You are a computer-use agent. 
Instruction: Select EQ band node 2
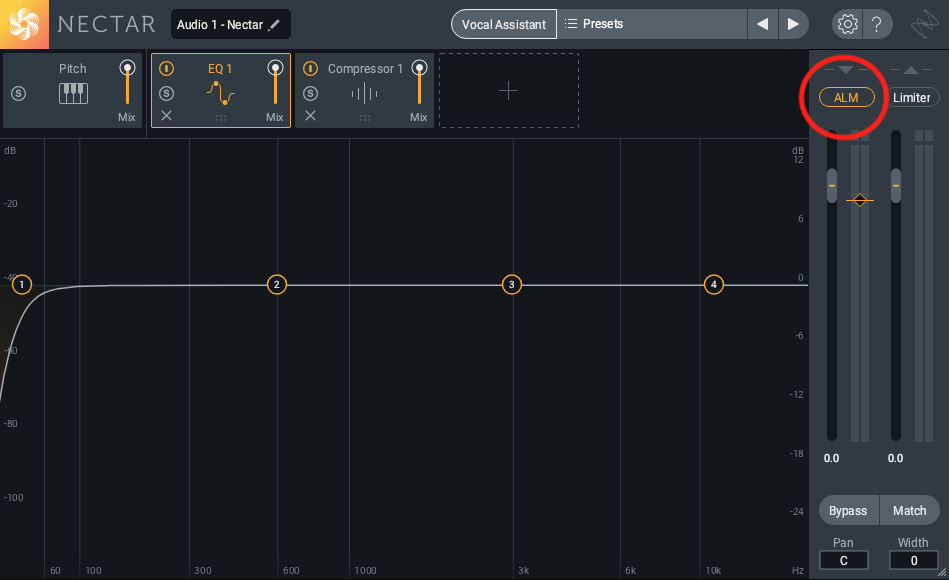coord(277,284)
